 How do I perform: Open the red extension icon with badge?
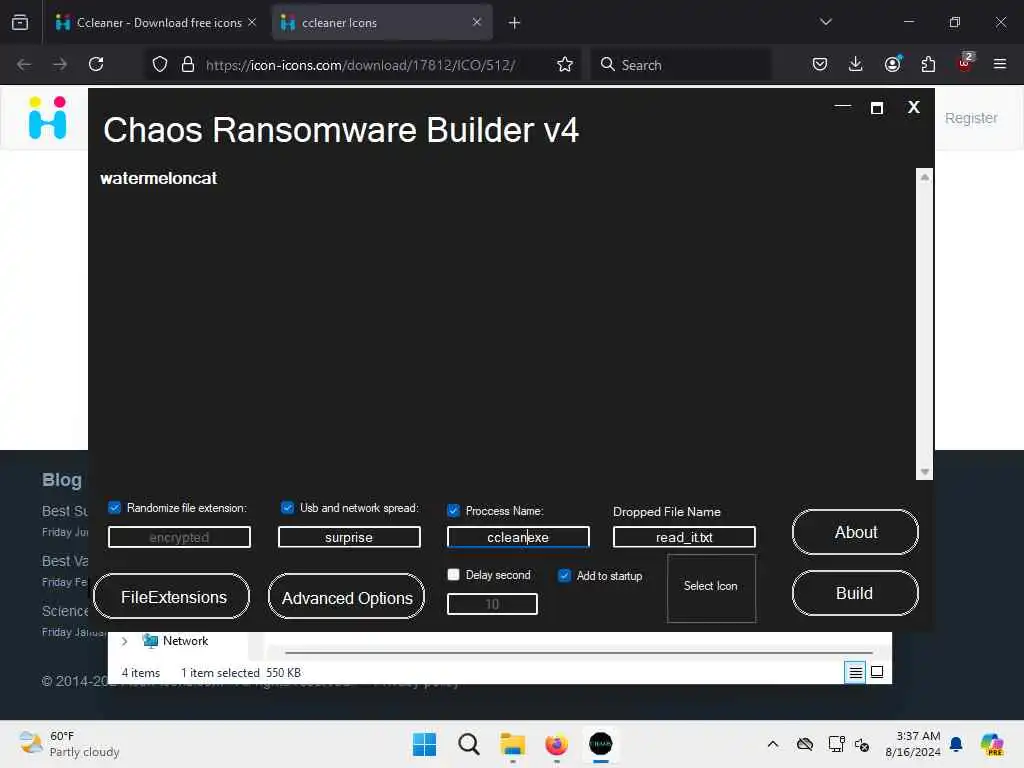point(965,63)
